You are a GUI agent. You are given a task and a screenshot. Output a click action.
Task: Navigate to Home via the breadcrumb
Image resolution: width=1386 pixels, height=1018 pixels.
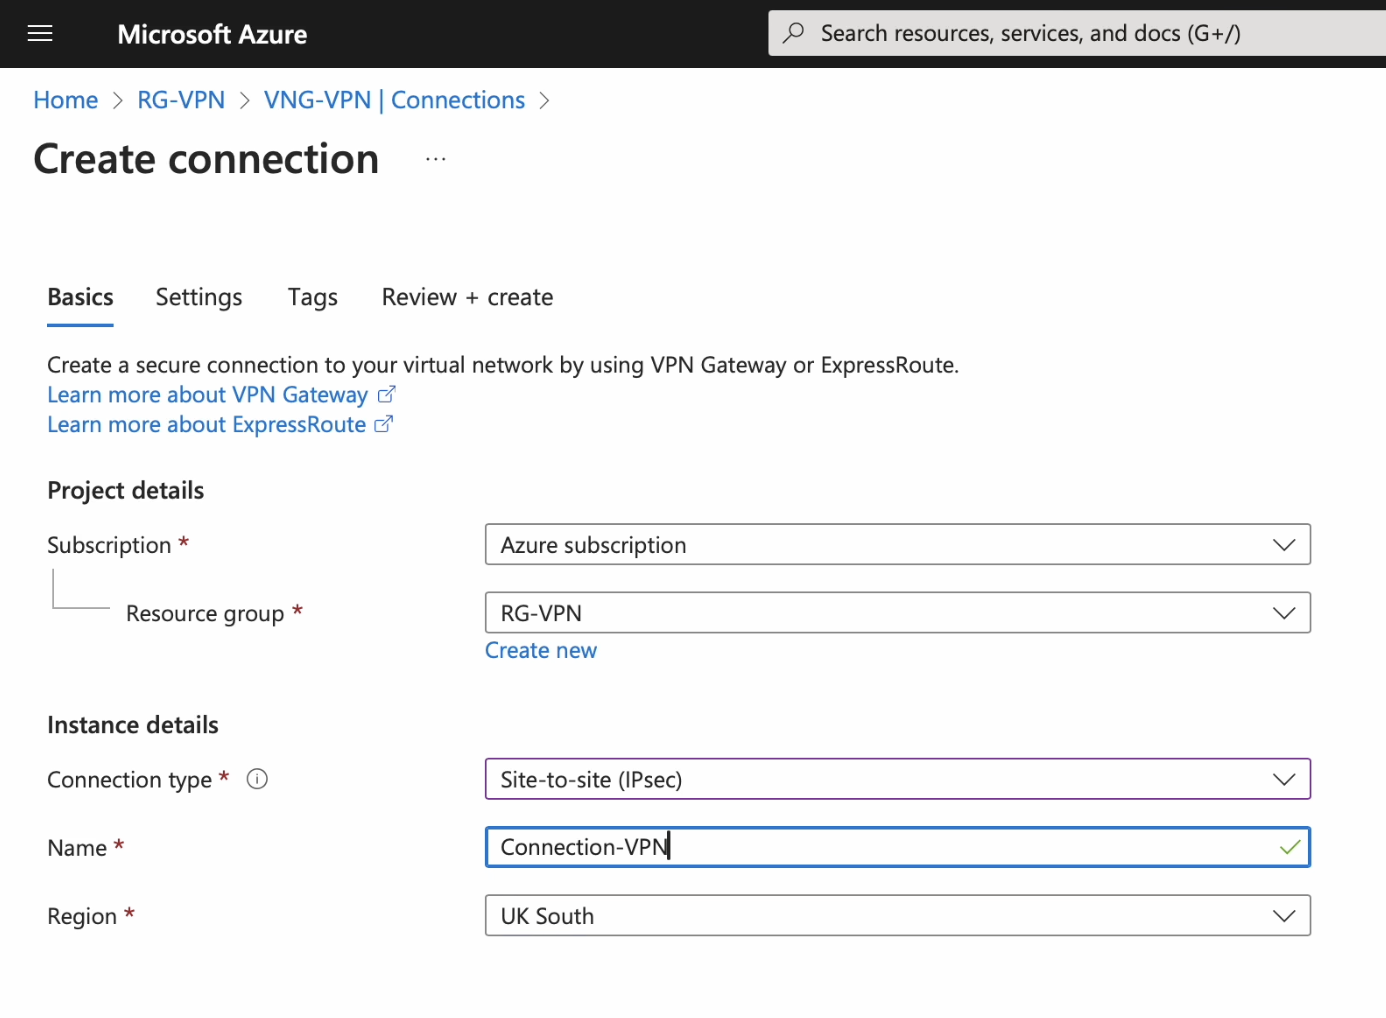pyautogui.click(x=65, y=99)
